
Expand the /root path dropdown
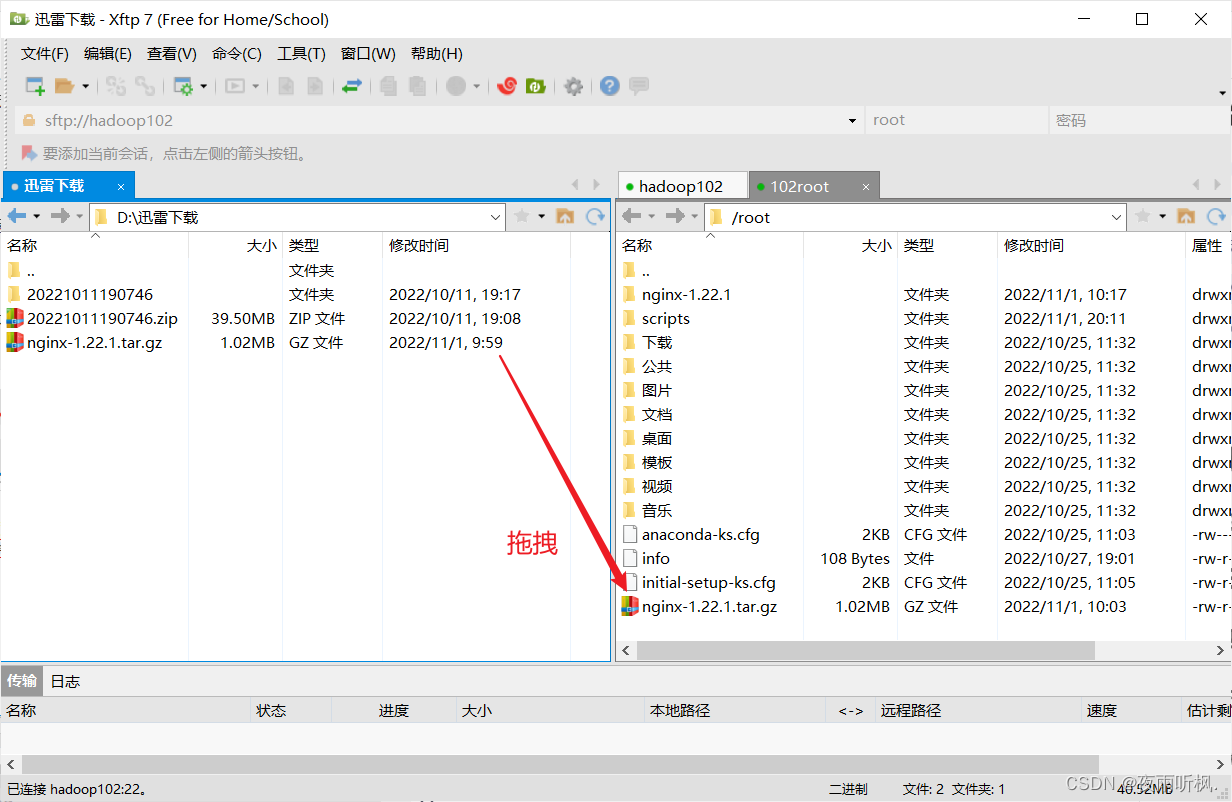(x=1117, y=217)
